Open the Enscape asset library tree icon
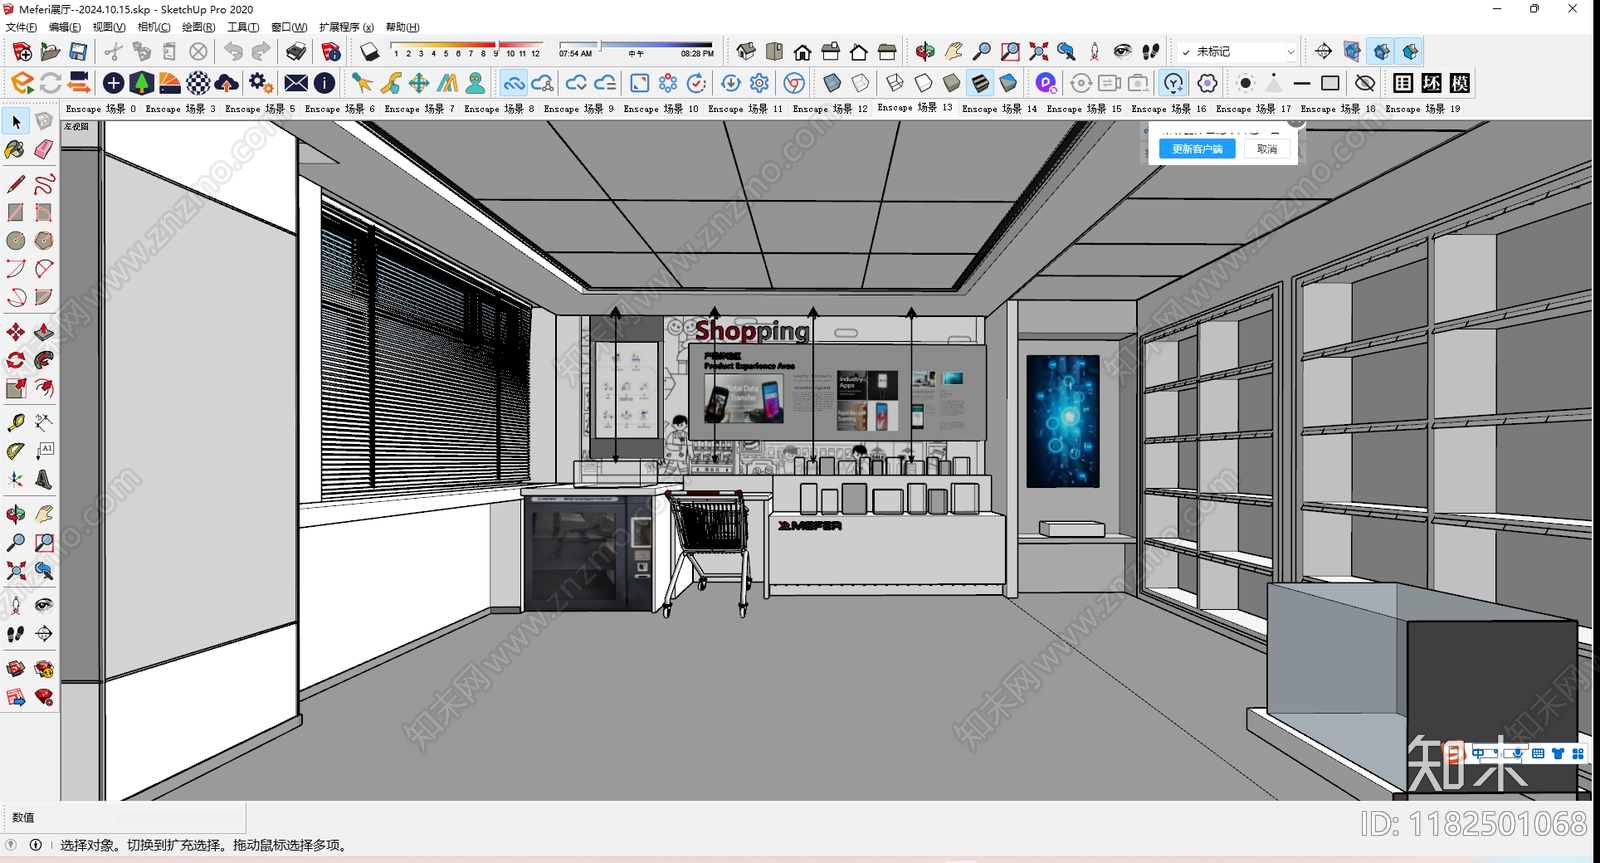This screenshot has height=863, width=1600. (141, 83)
